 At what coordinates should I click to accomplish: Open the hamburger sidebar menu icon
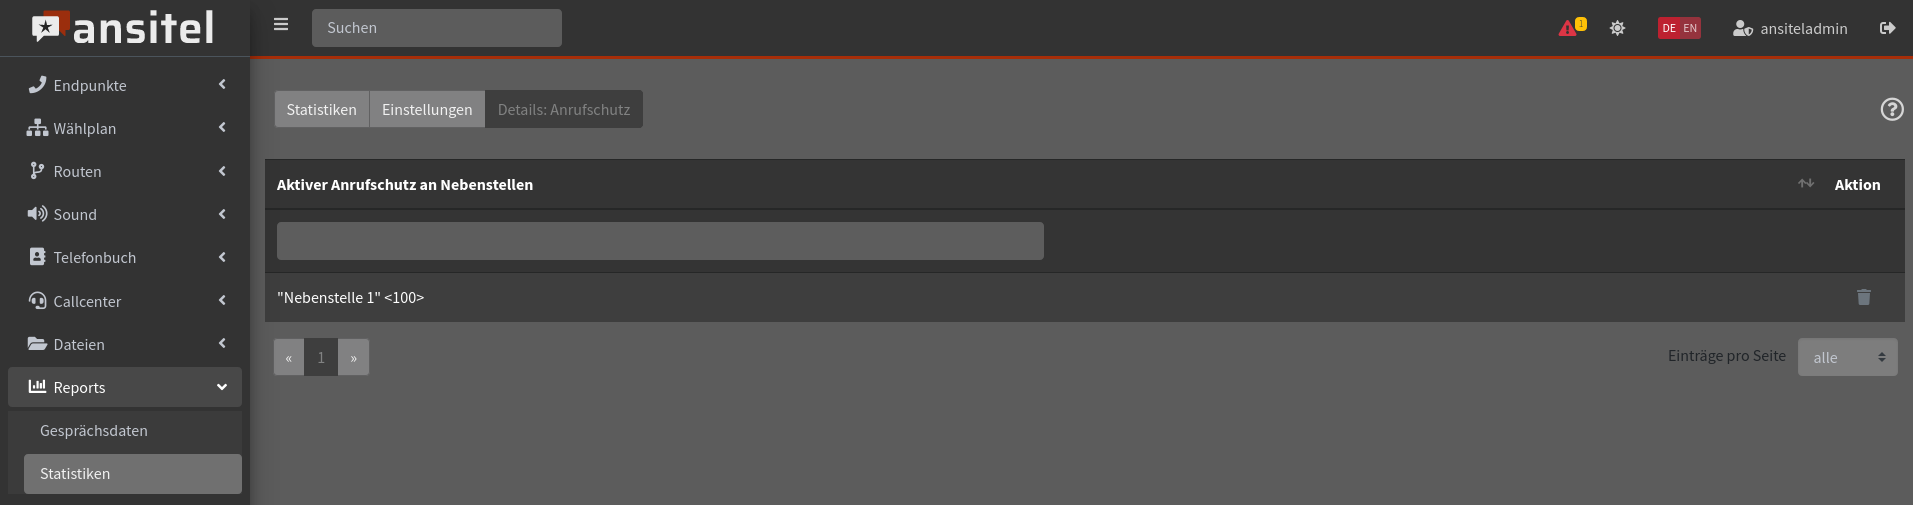click(x=281, y=25)
